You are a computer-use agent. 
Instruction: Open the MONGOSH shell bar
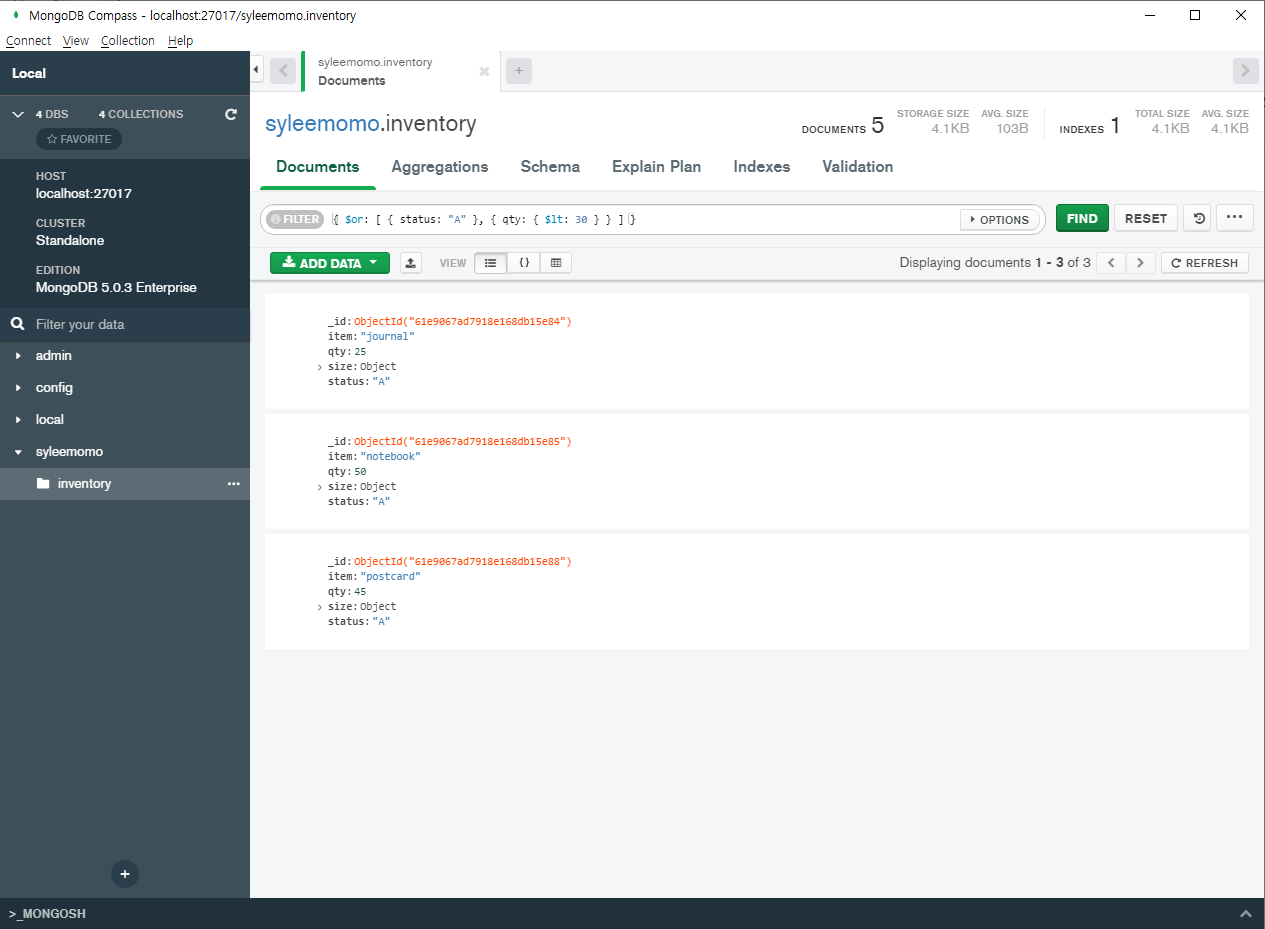click(632, 914)
